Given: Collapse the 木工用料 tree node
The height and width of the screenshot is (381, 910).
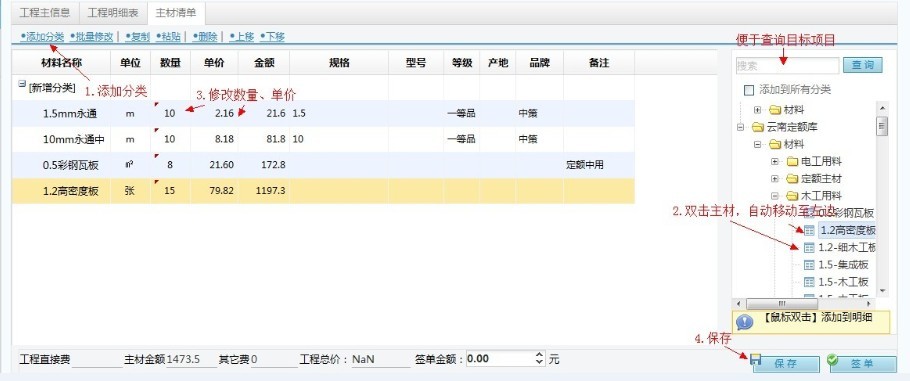Looking at the screenshot, I should tap(774, 196).
